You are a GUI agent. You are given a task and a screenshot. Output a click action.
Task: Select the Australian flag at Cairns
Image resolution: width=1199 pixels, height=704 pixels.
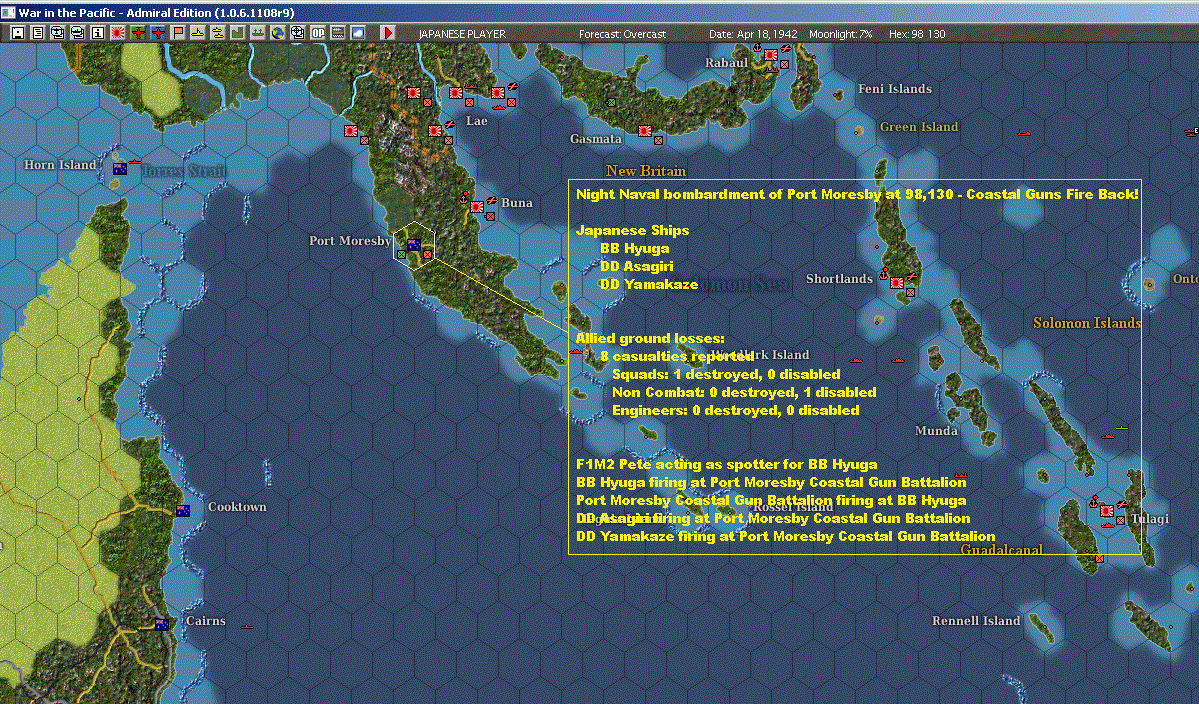click(x=162, y=625)
